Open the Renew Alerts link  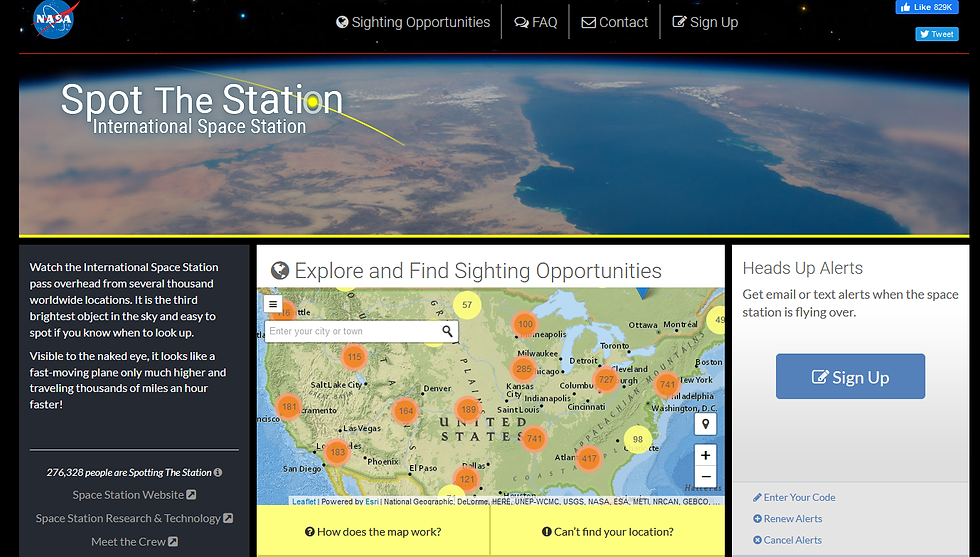point(788,519)
